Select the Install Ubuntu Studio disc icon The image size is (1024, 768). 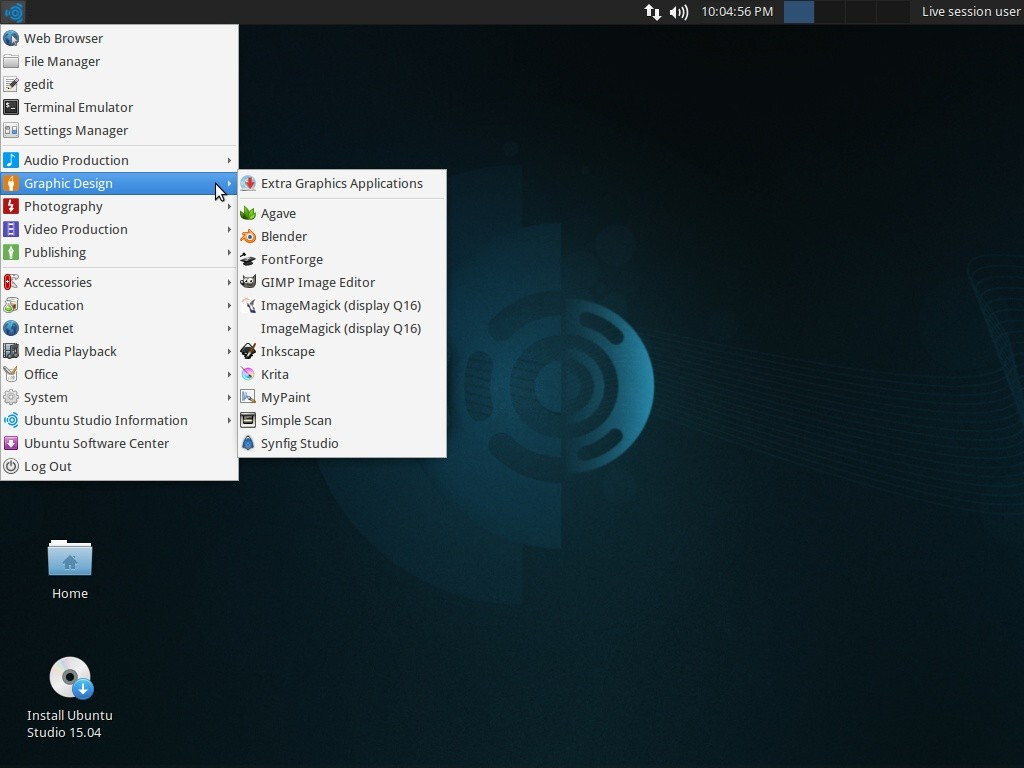click(71, 678)
